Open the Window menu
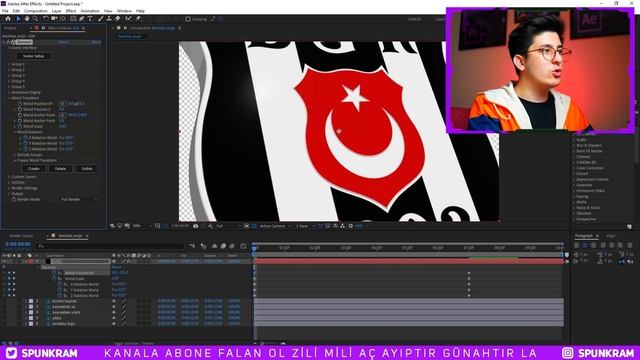This screenshot has width=640, height=360. (124, 11)
